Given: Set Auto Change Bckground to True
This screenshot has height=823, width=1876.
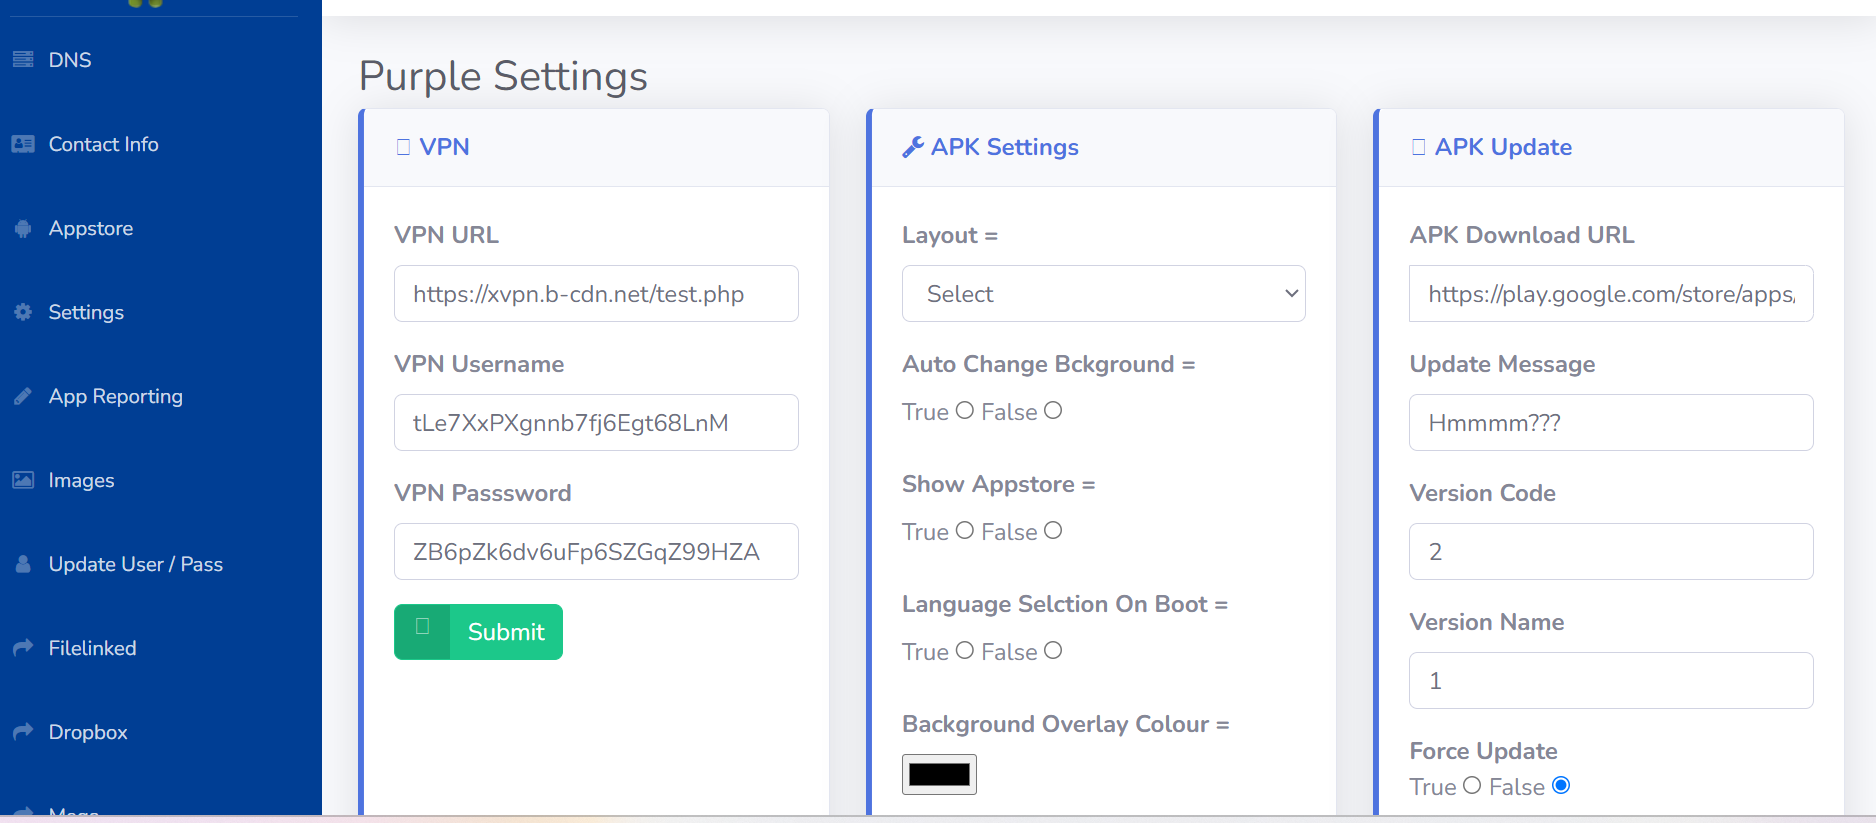Looking at the screenshot, I should tap(964, 411).
